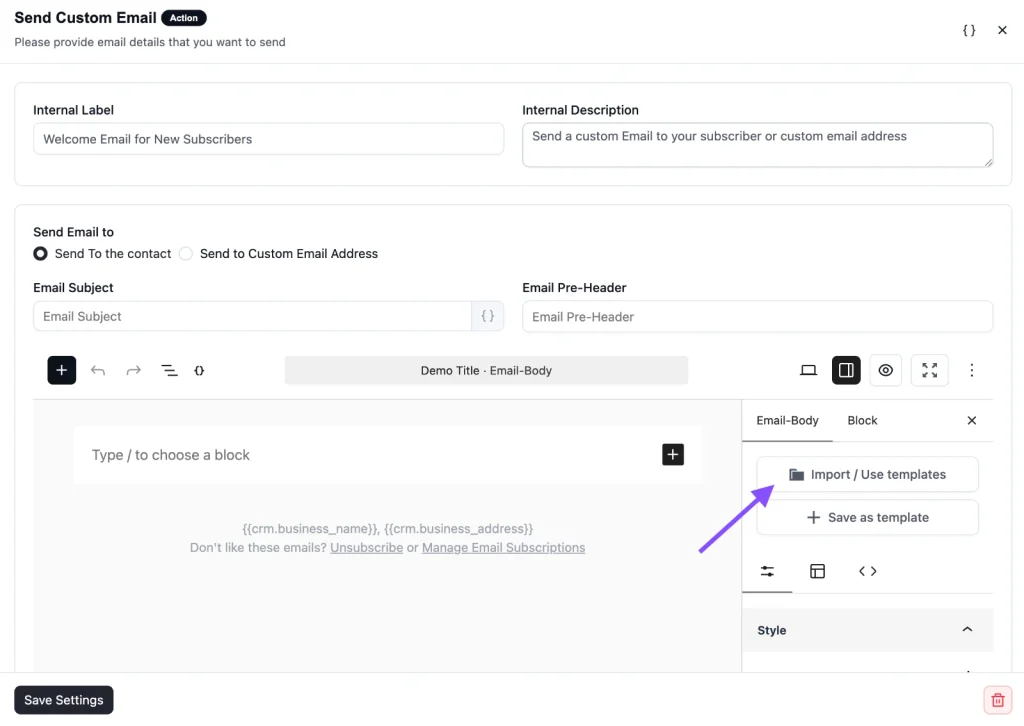Switch to laptop preview device icon
Image resolution: width=1024 pixels, height=726 pixels.
(808, 370)
